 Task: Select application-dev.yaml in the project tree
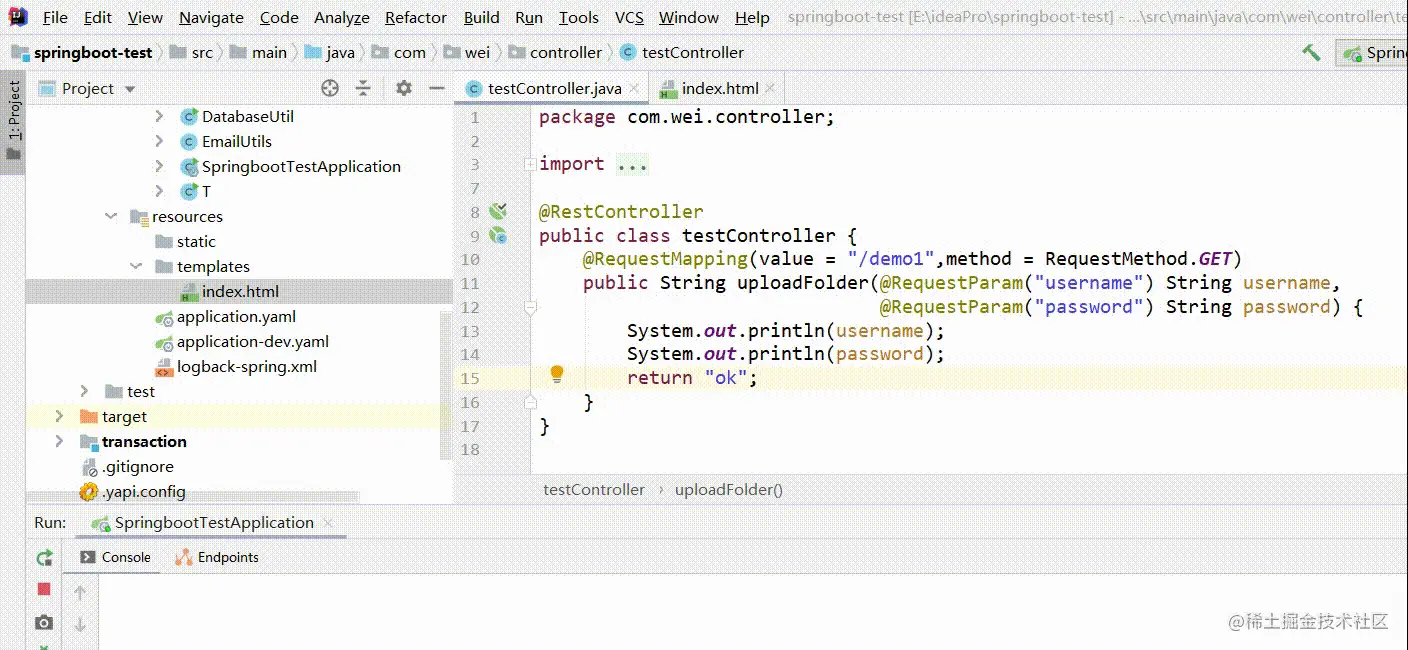point(252,342)
